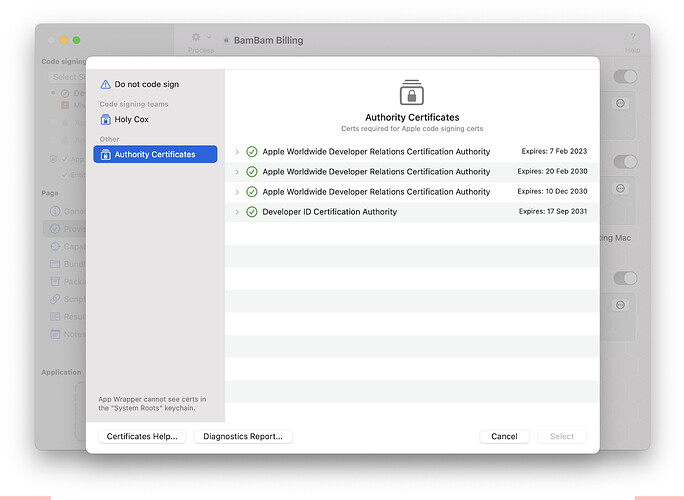The width and height of the screenshot is (684, 500).
Task: Click the Notes icon in background sidebar
Action: coord(55,334)
